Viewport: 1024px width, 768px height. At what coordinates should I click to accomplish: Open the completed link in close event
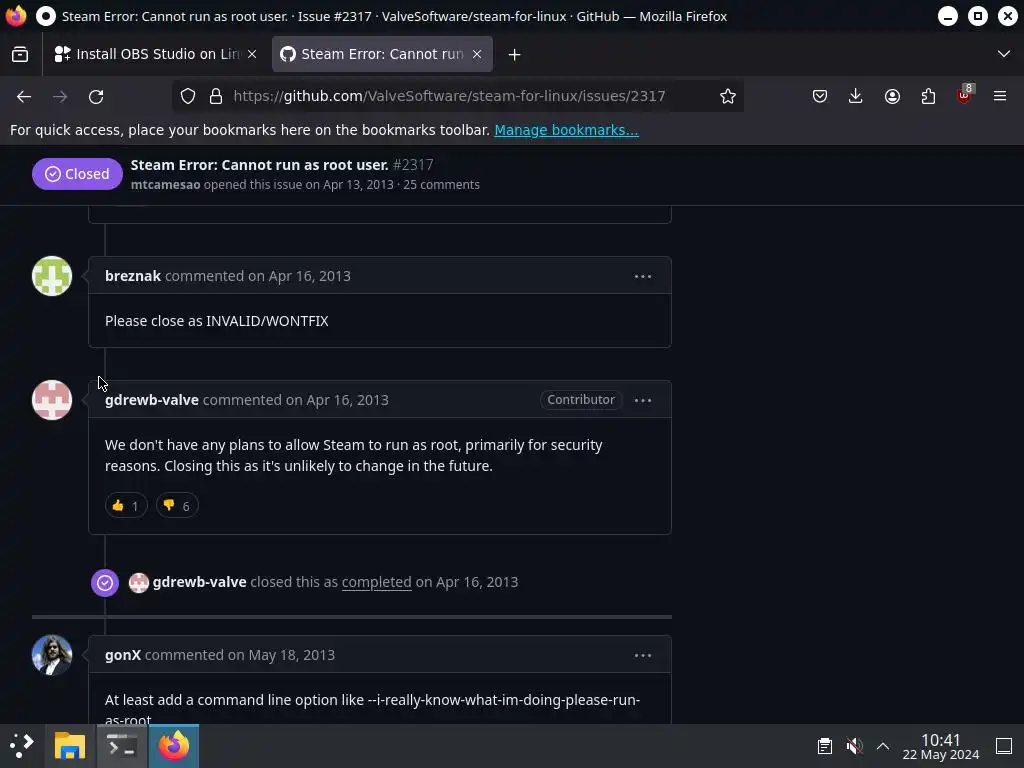coord(376,583)
